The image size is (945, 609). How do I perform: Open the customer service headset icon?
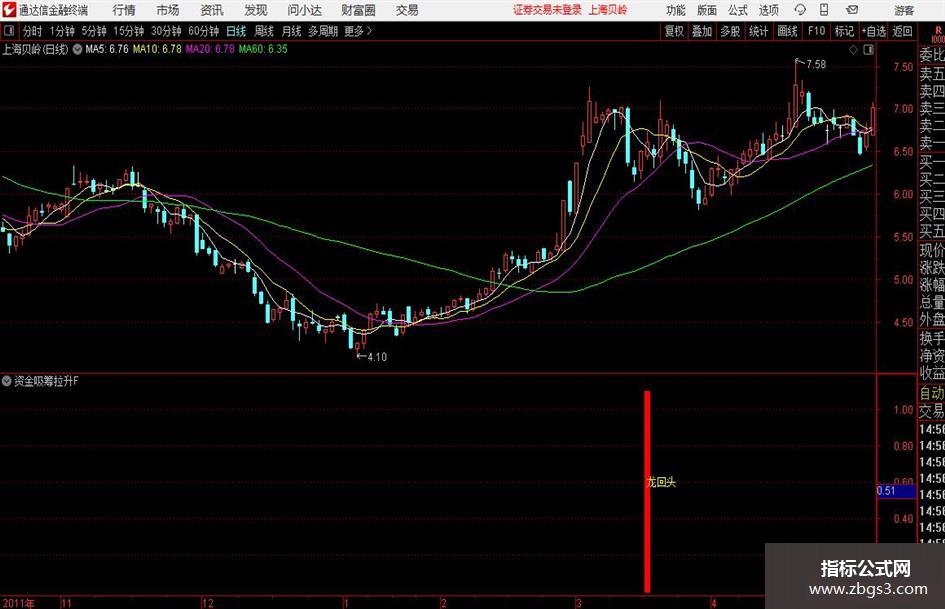(x=800, y=10)
